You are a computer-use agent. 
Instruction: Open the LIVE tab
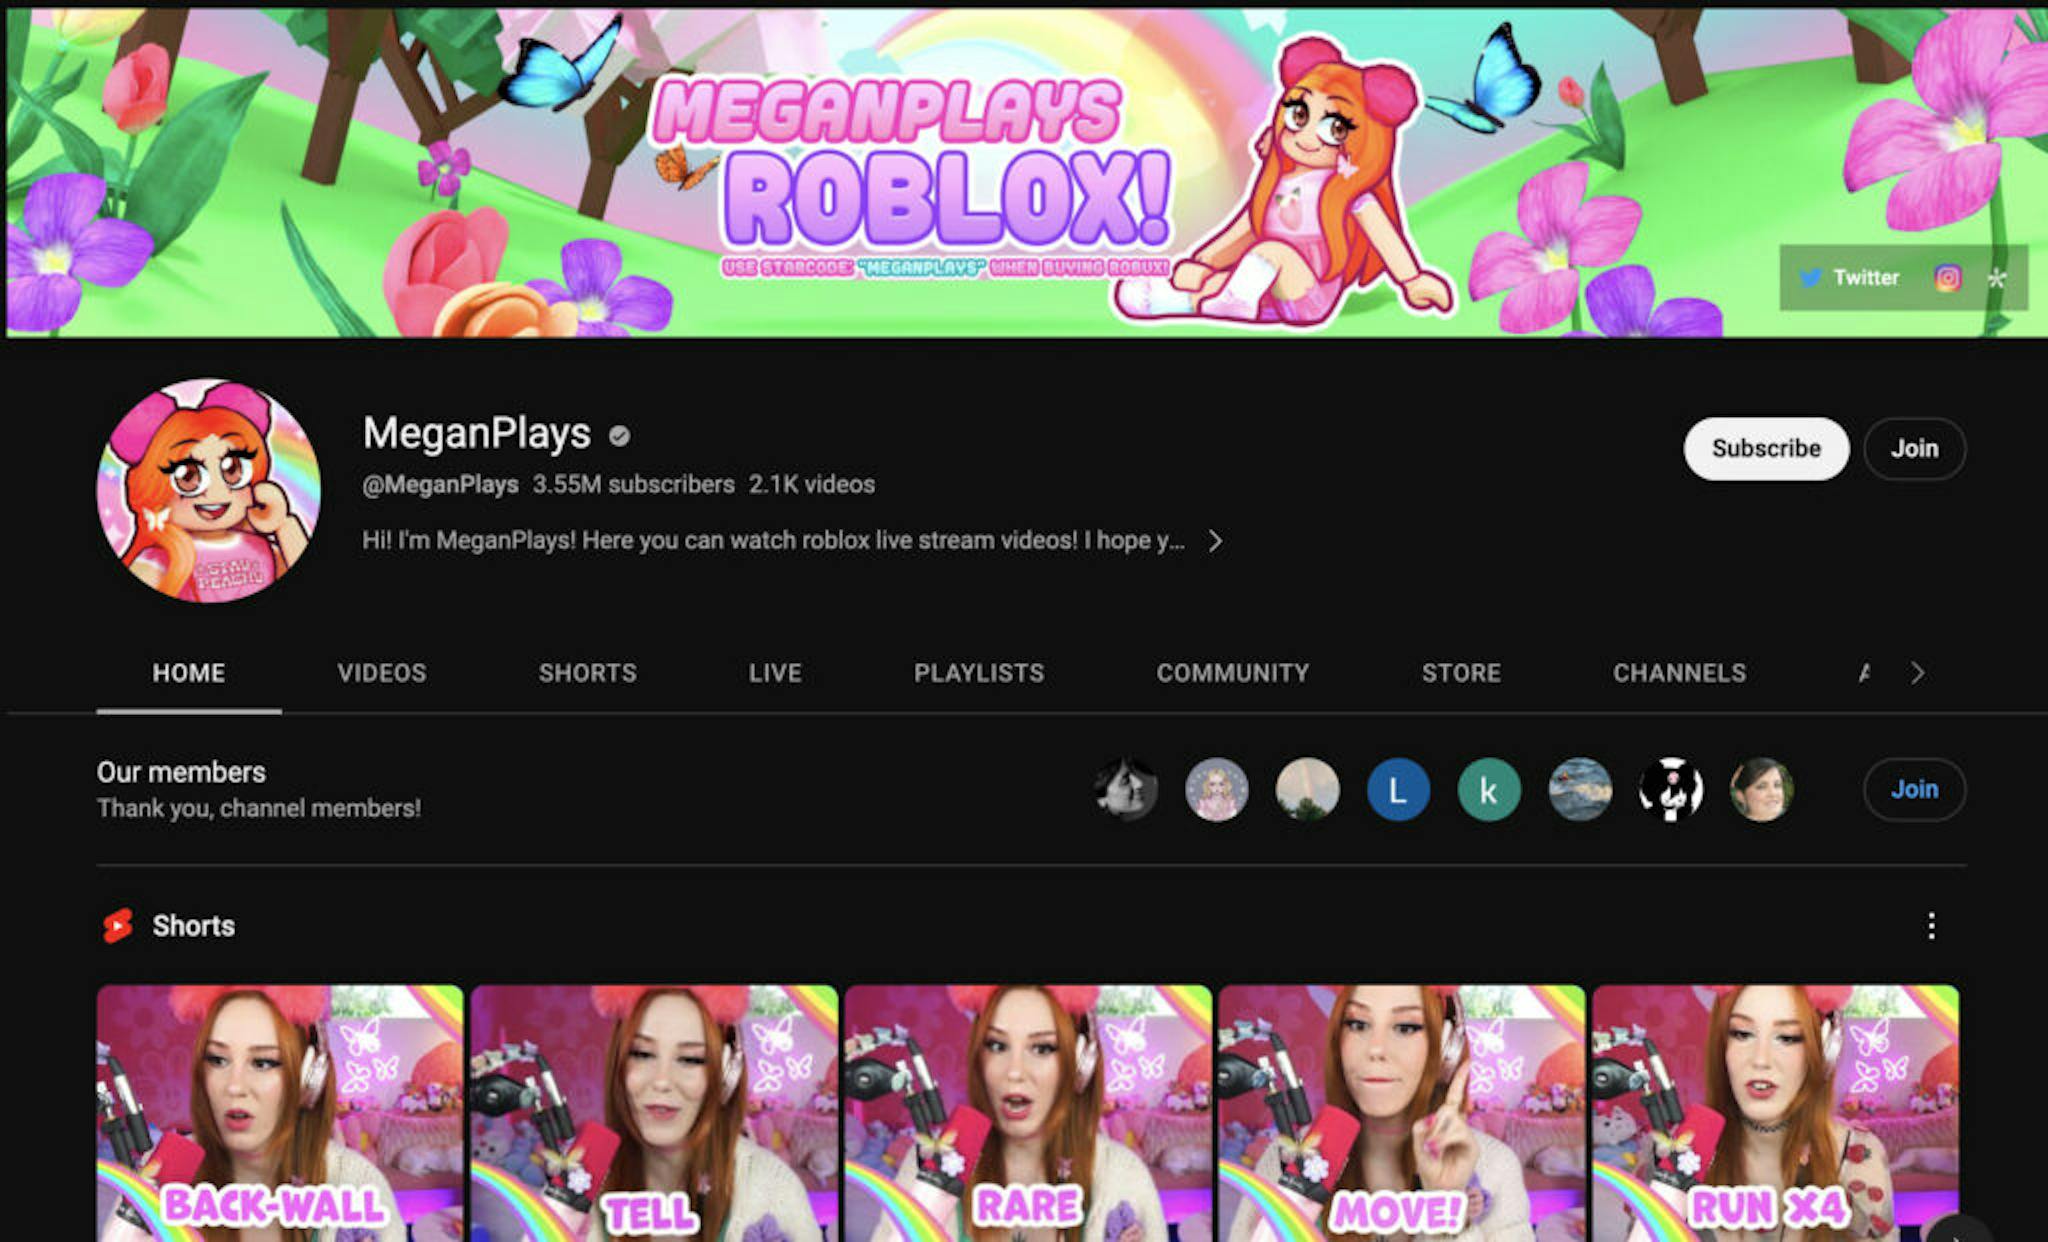point(775,673)
